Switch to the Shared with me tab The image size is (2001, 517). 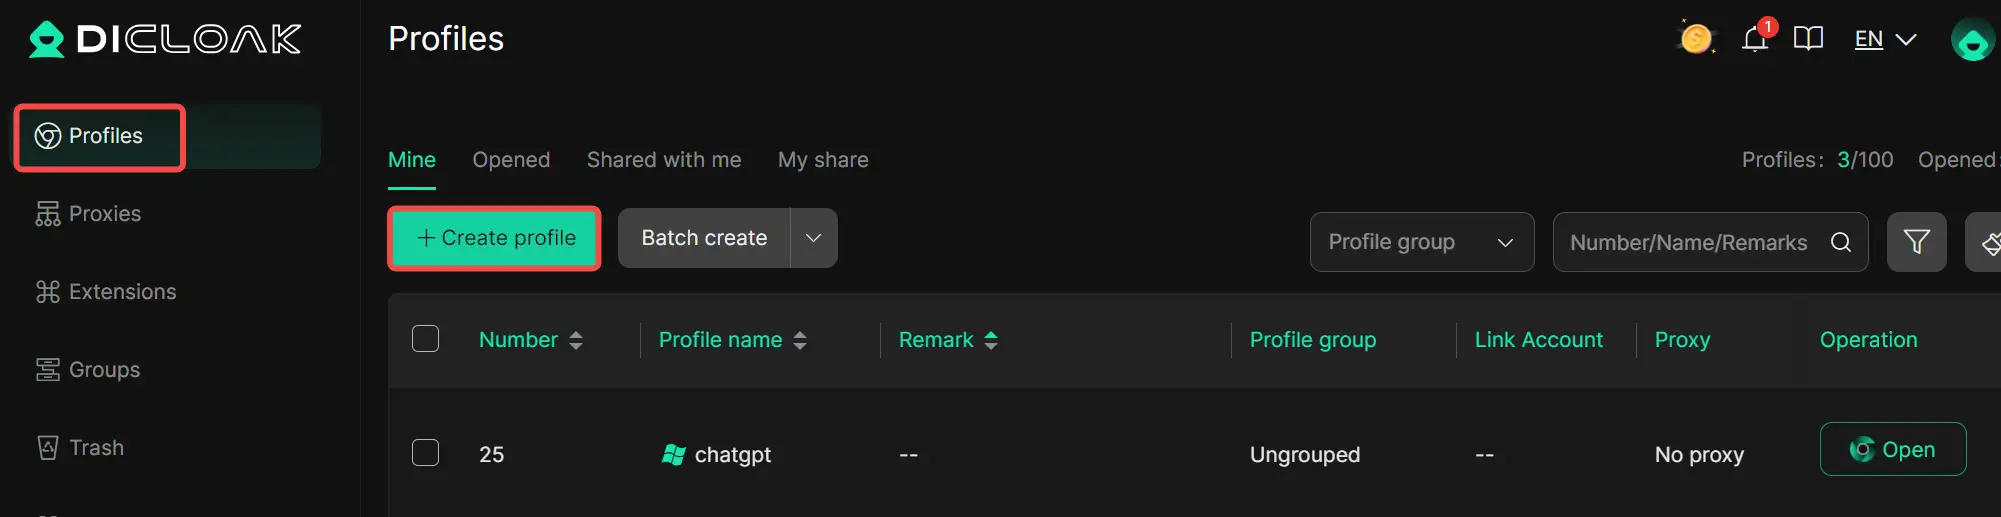click(x=664, y=160)
